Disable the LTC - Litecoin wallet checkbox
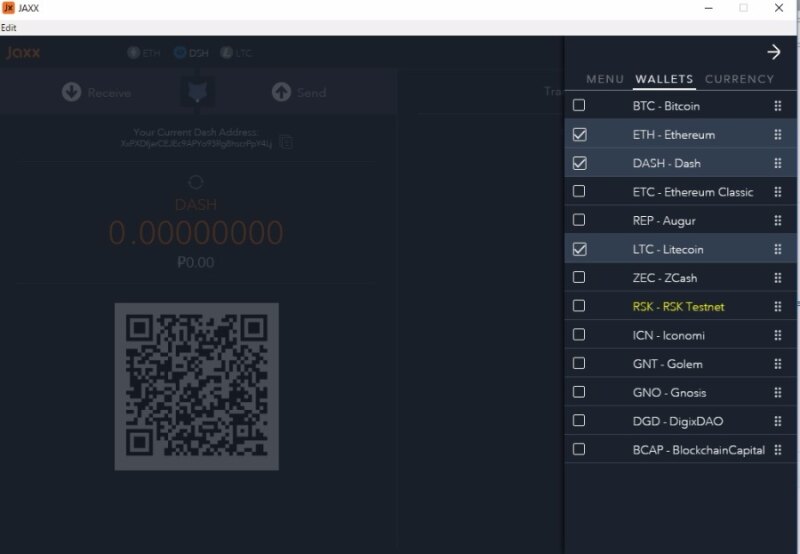Screen dimensions: 800x554 point(579,249)
